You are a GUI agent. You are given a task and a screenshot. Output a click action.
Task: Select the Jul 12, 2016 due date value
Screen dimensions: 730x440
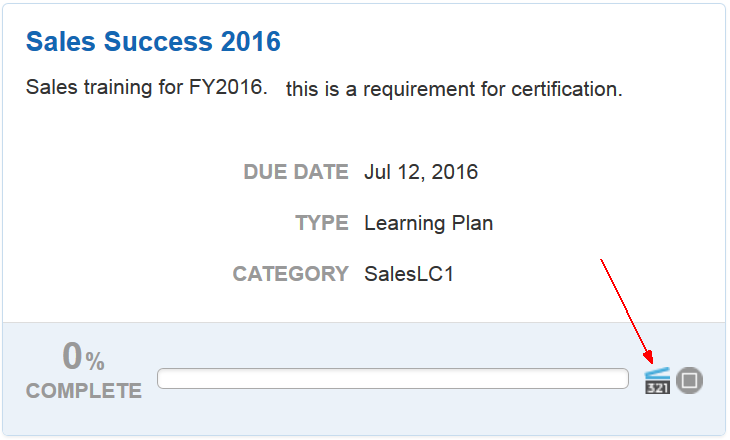(x=421, y=172)
